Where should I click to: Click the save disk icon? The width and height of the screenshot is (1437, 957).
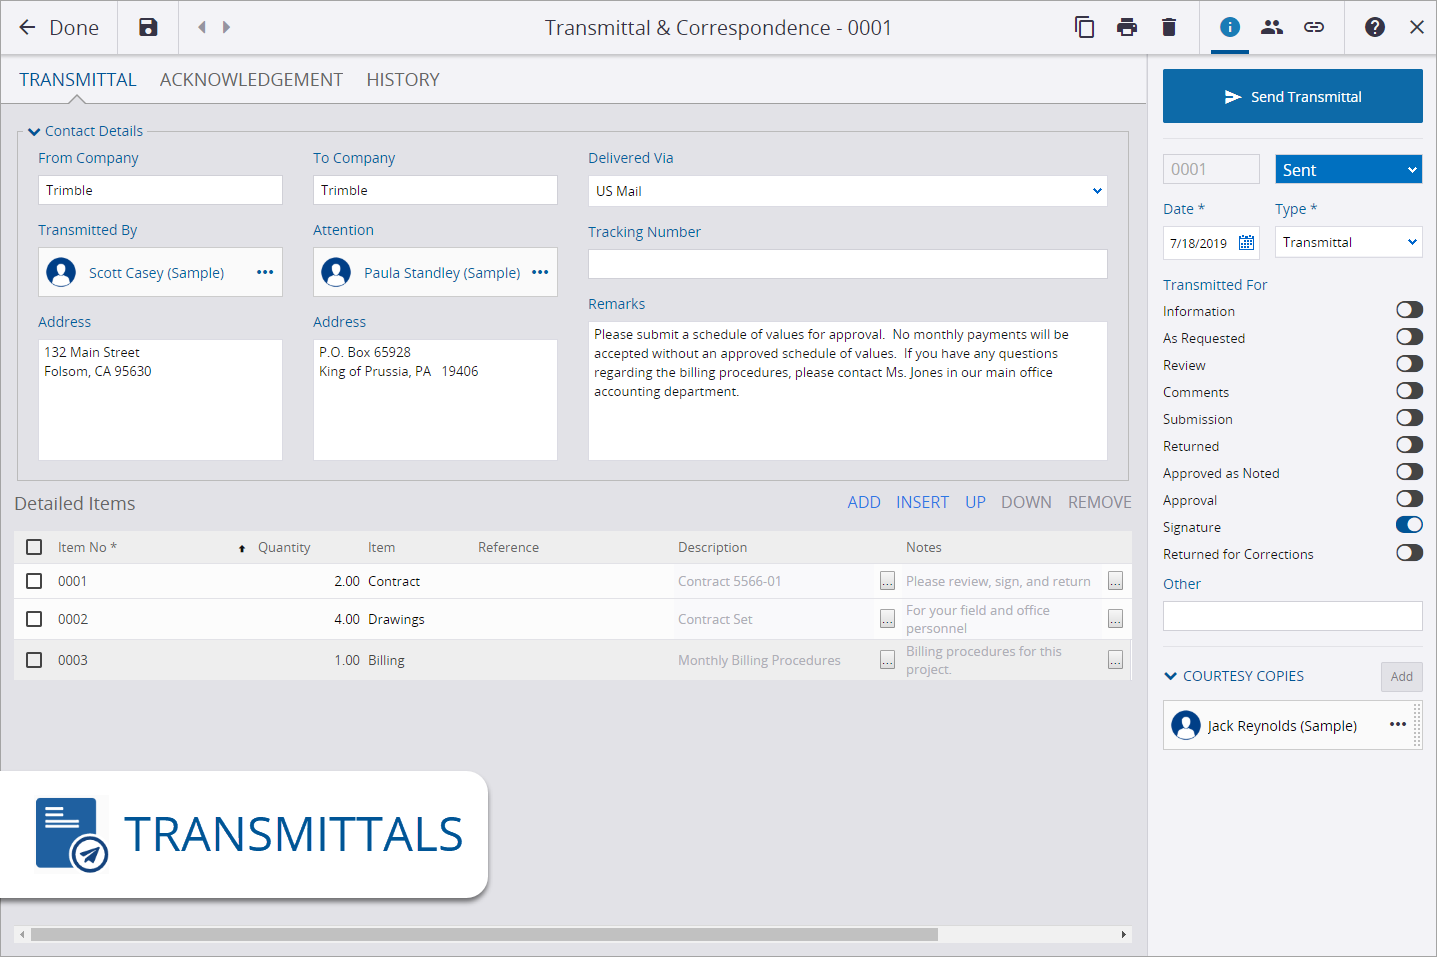pyautogui.click(x=148, y=27)
